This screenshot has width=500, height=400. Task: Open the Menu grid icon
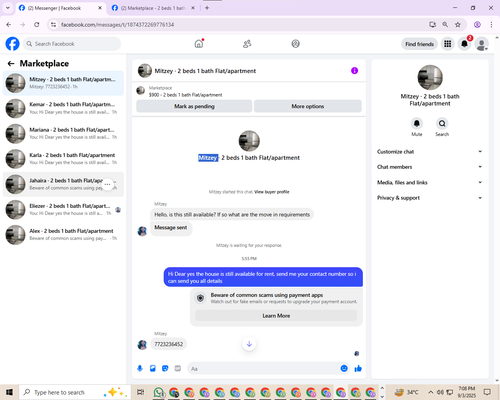click(x=448, y=44)
